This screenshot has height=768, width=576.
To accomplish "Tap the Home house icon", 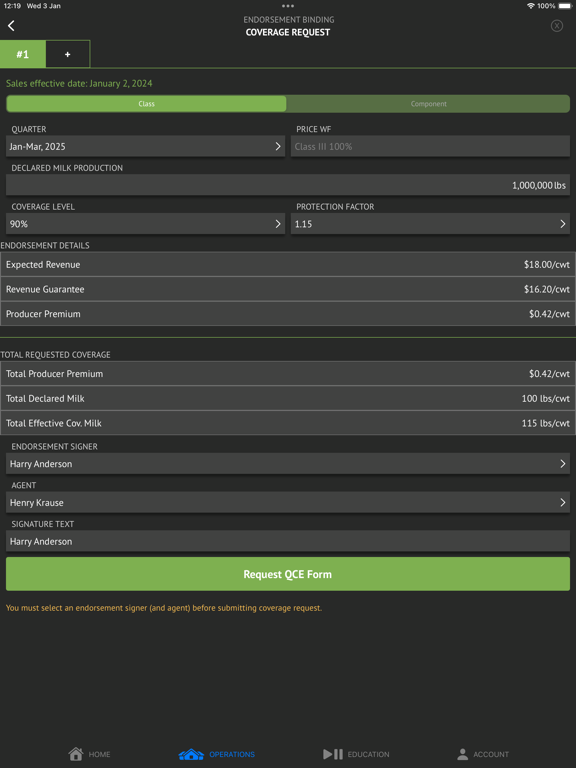I will 76,754.
